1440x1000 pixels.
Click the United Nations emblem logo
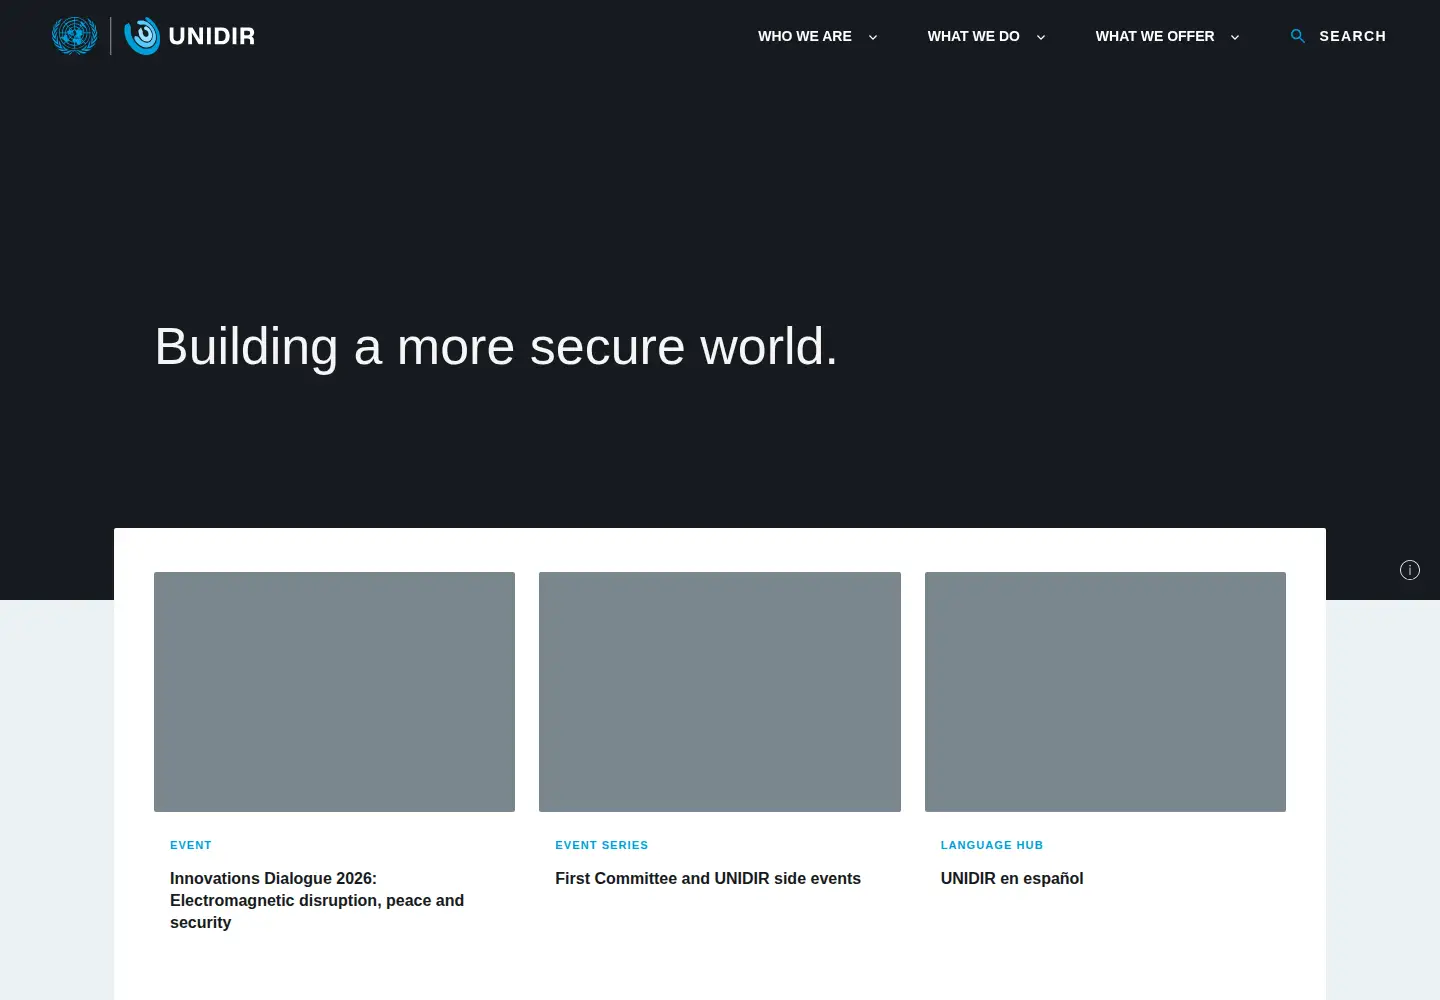(74, 36)
